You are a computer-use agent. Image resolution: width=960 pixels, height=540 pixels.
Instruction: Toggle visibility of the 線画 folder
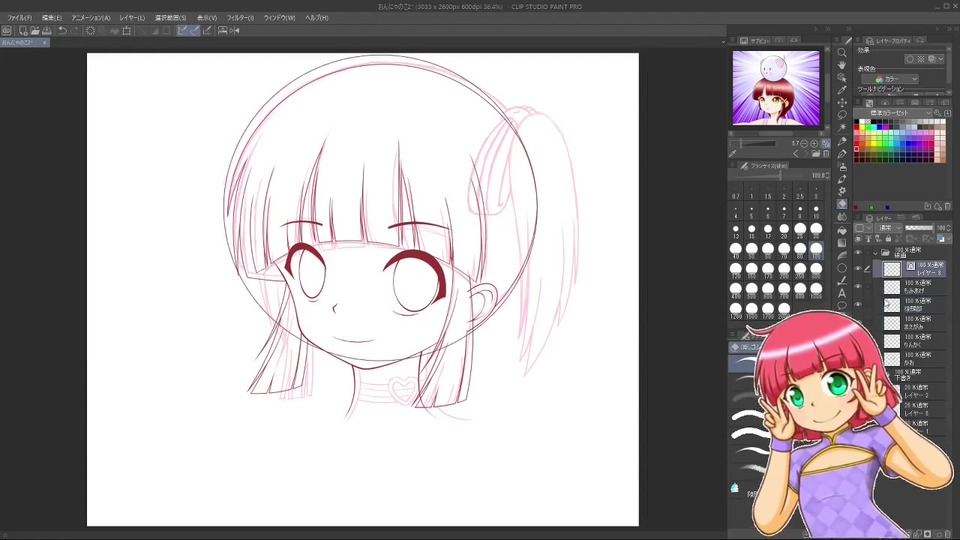point(858,253)
